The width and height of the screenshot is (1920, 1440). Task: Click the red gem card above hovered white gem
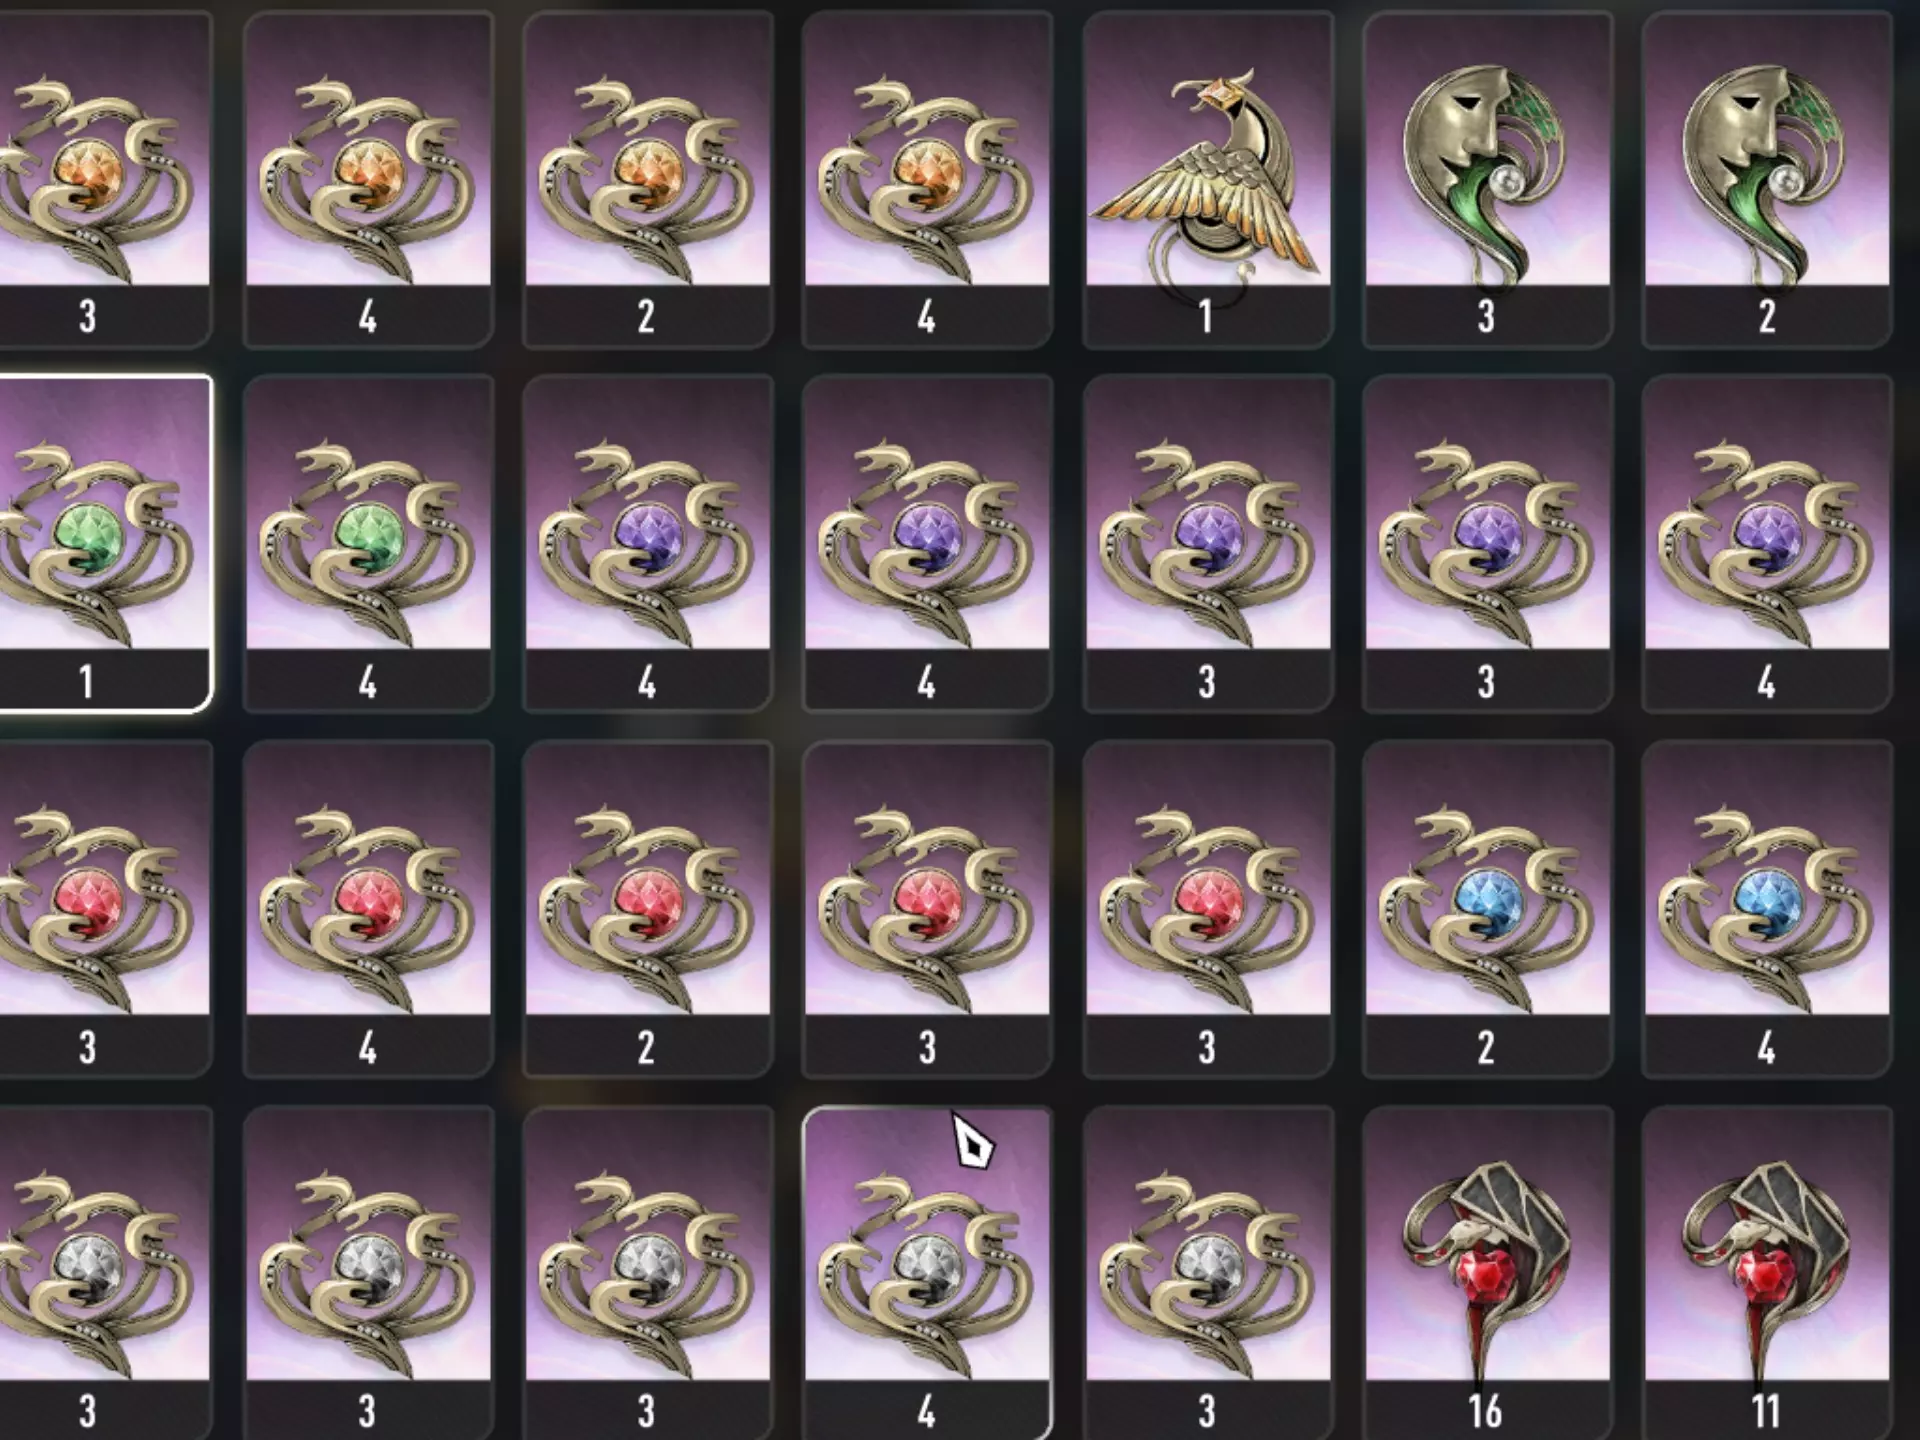927,909
